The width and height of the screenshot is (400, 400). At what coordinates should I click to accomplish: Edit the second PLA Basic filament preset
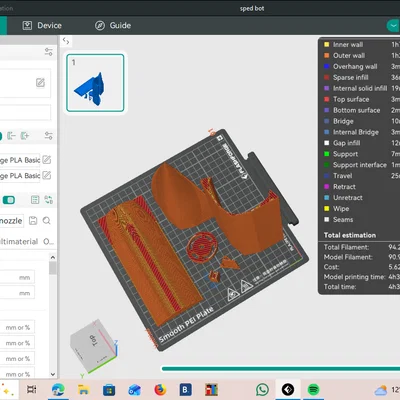tap(47, 175)
